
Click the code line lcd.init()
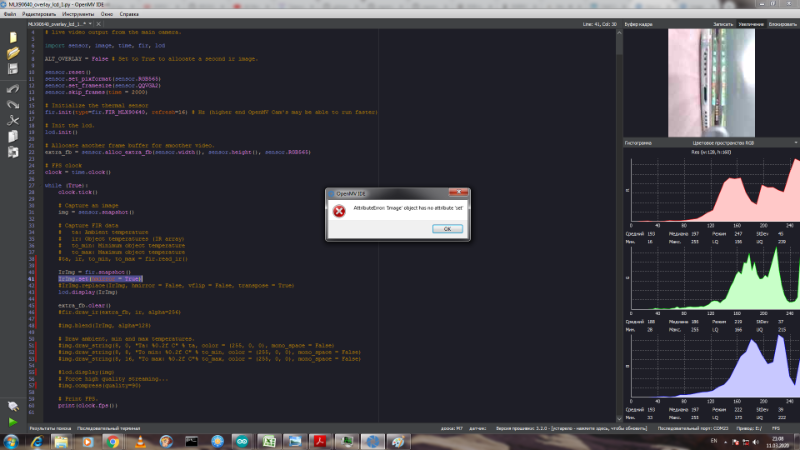click(61, 132)
